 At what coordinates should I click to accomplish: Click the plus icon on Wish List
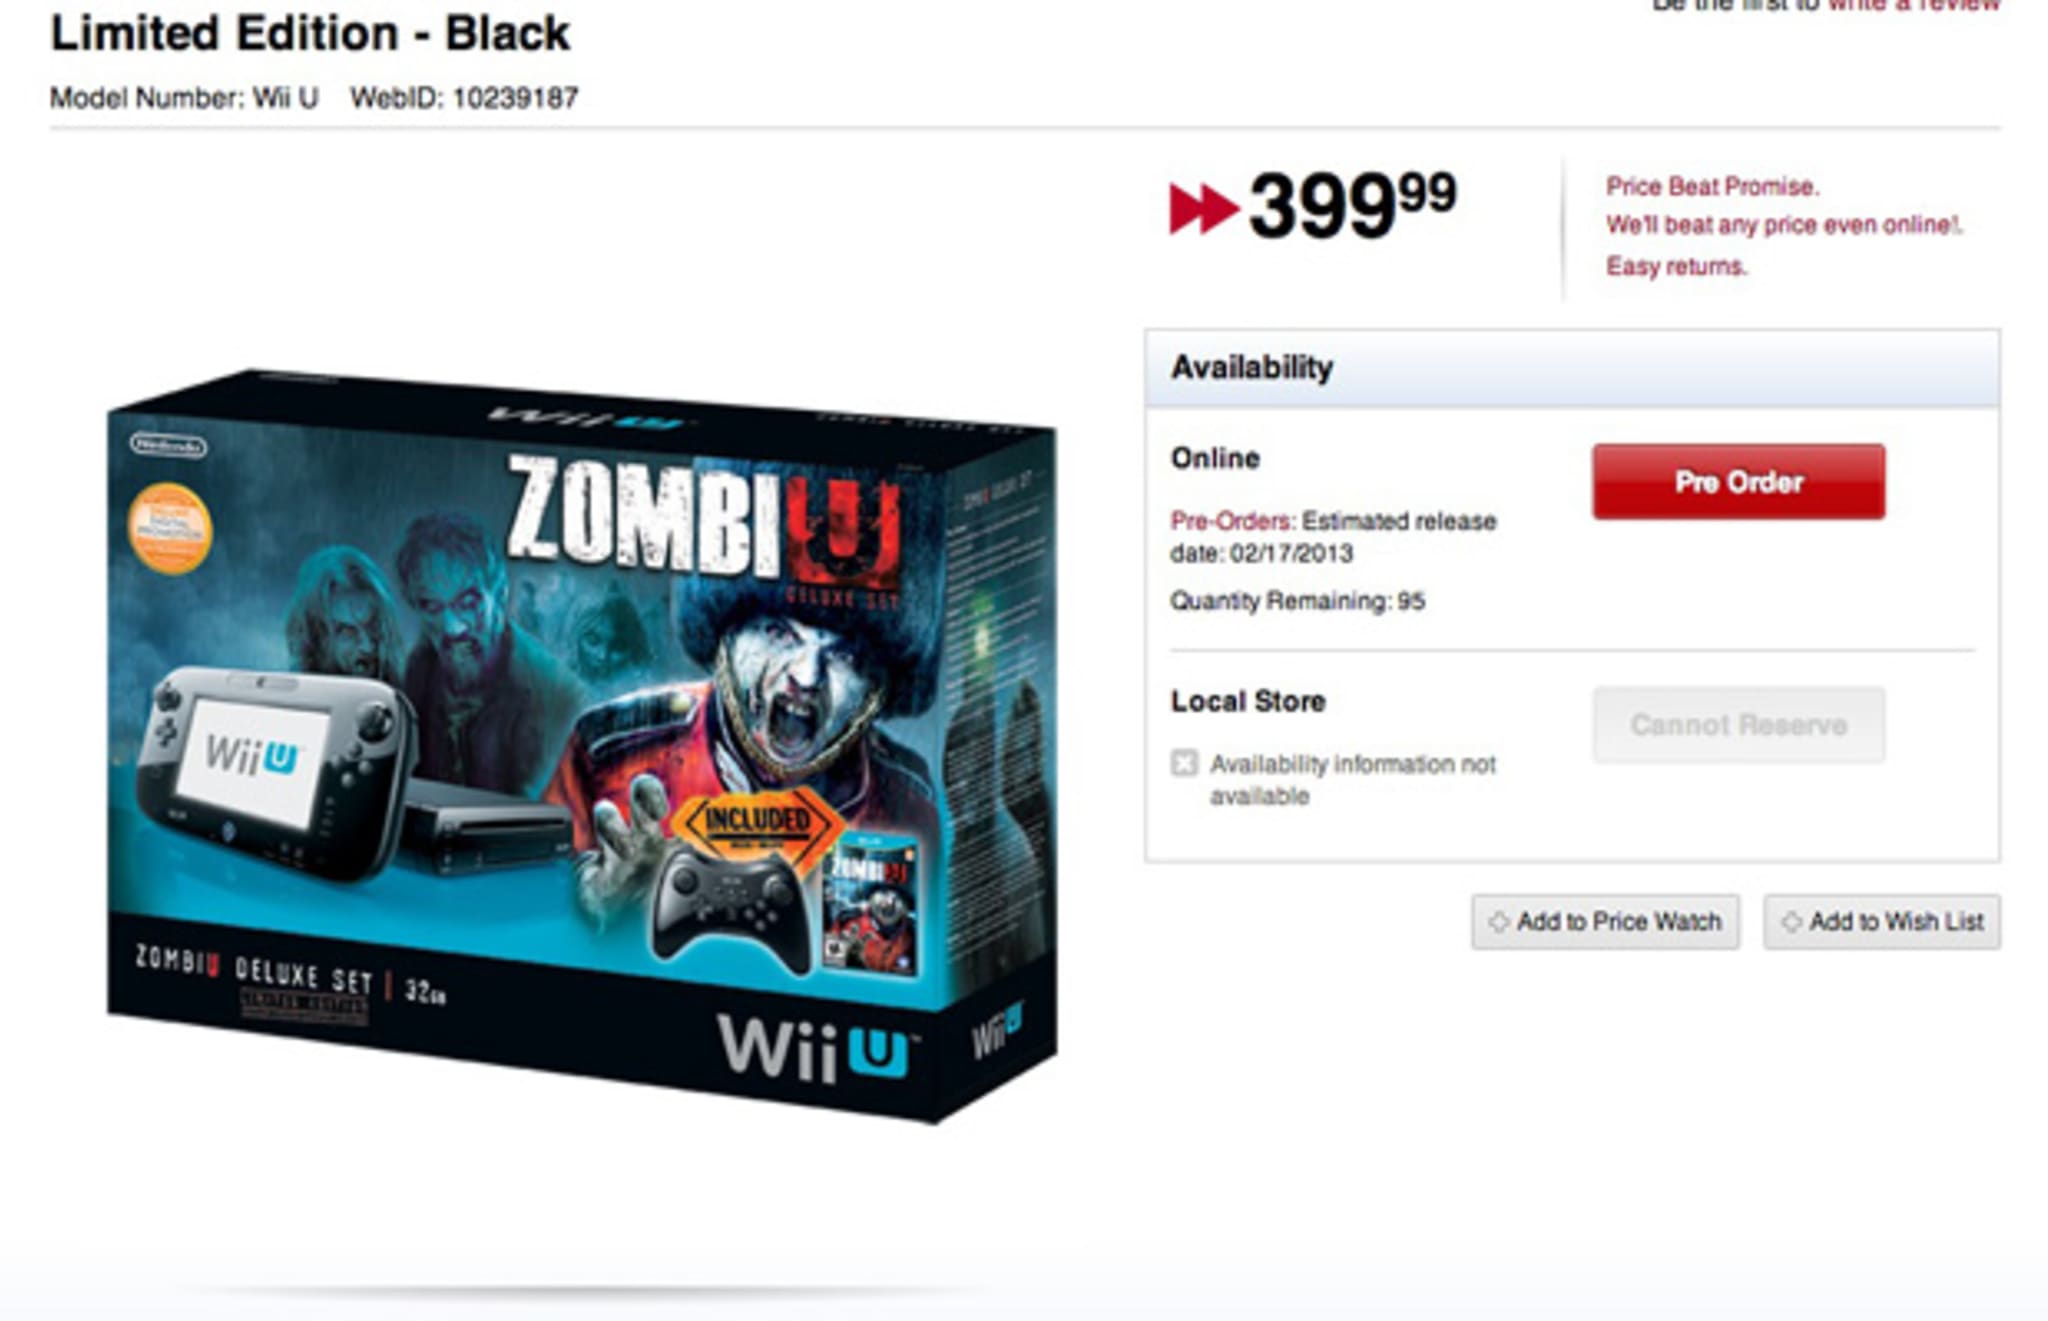pos(1792,922)
